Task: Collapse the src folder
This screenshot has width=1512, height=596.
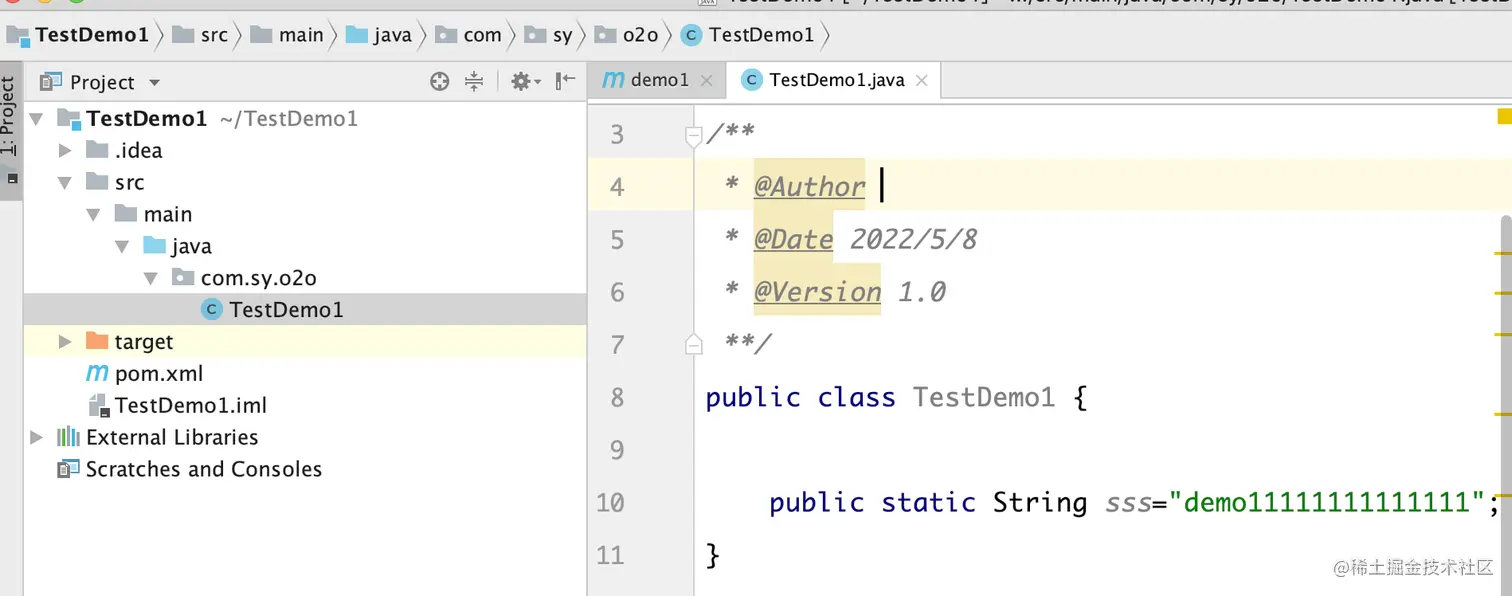Action: pos(65,183)
